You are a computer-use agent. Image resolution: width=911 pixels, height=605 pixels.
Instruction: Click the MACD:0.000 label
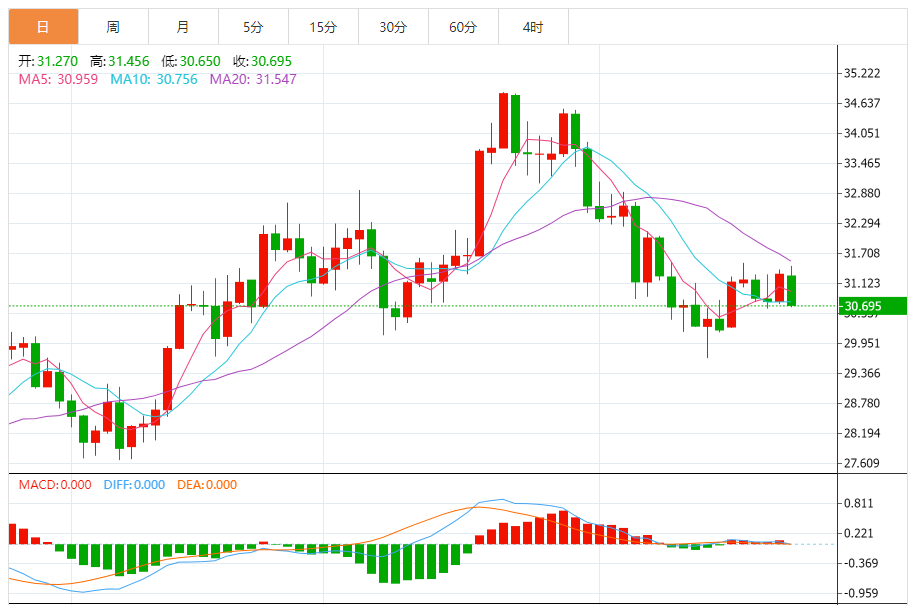(x=55, y=485)
